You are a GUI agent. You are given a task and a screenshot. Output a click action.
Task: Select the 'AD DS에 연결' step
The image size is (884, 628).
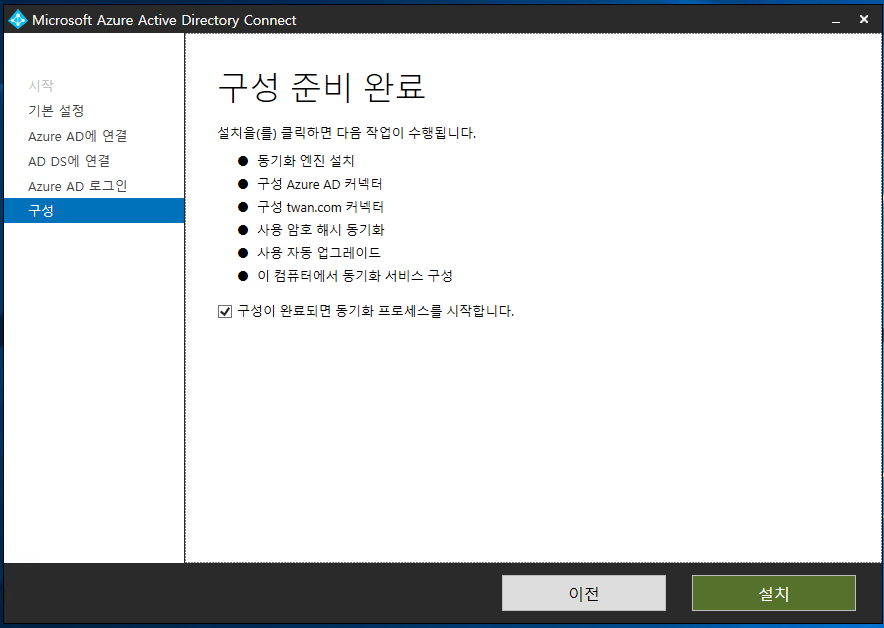(x=69, y=161)
